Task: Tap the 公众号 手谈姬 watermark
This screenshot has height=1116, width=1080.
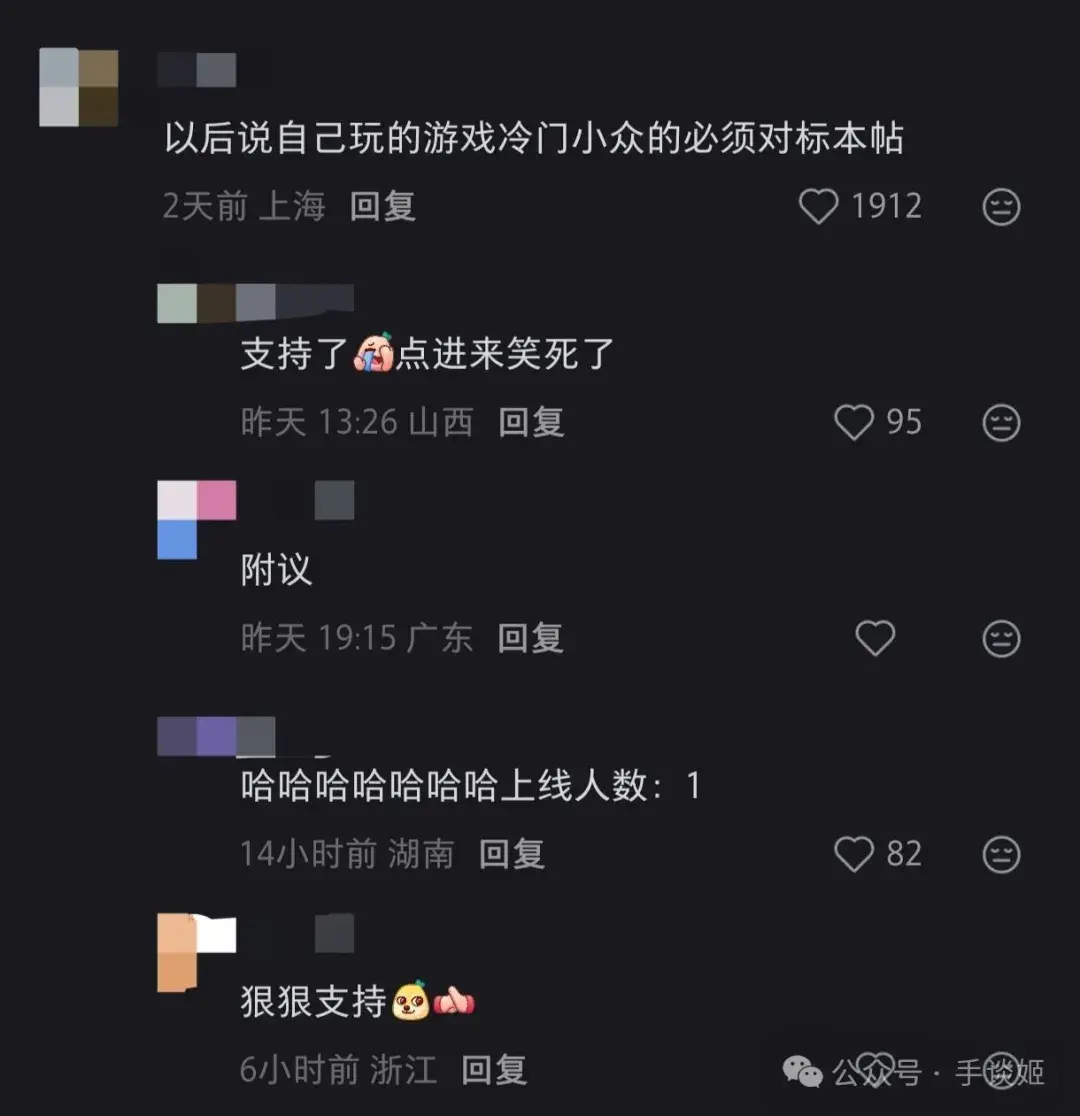Action: (x=913, y=1072)
